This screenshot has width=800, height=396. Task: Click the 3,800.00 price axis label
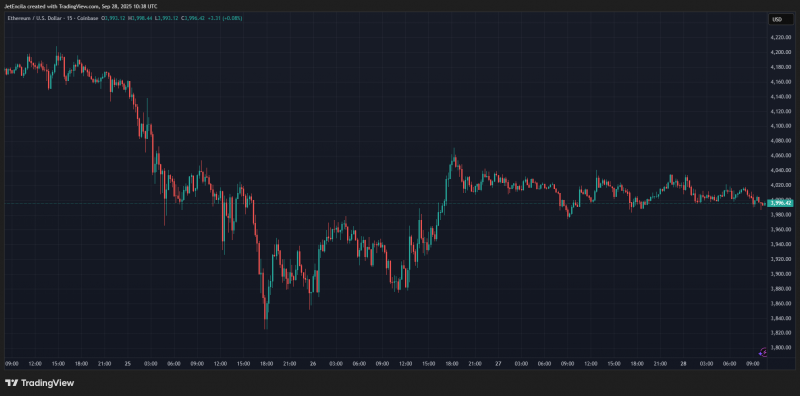point(781,348)
